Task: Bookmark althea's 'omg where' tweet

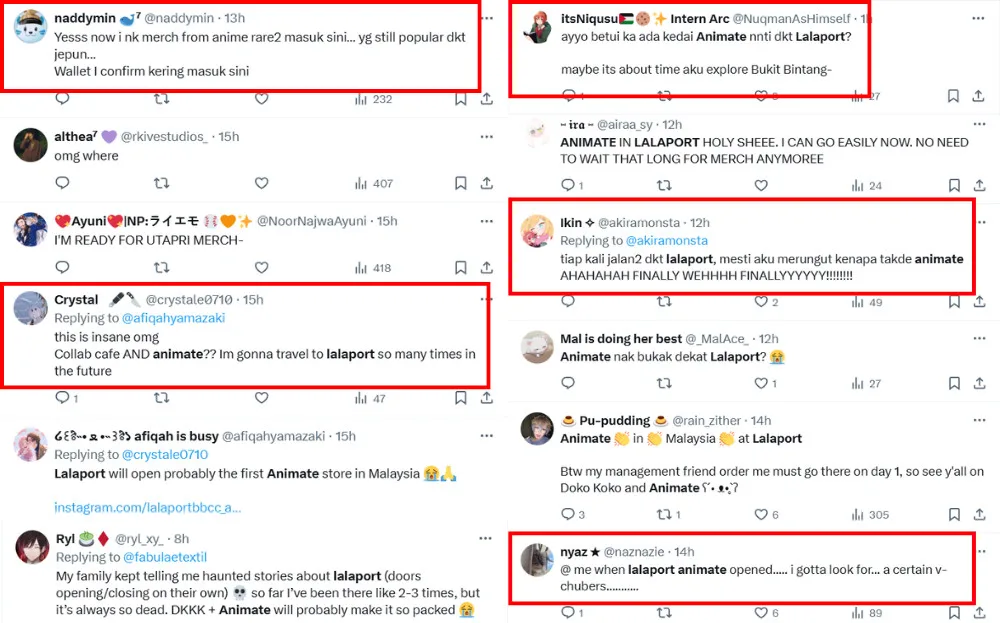Action: coord(460,183)
